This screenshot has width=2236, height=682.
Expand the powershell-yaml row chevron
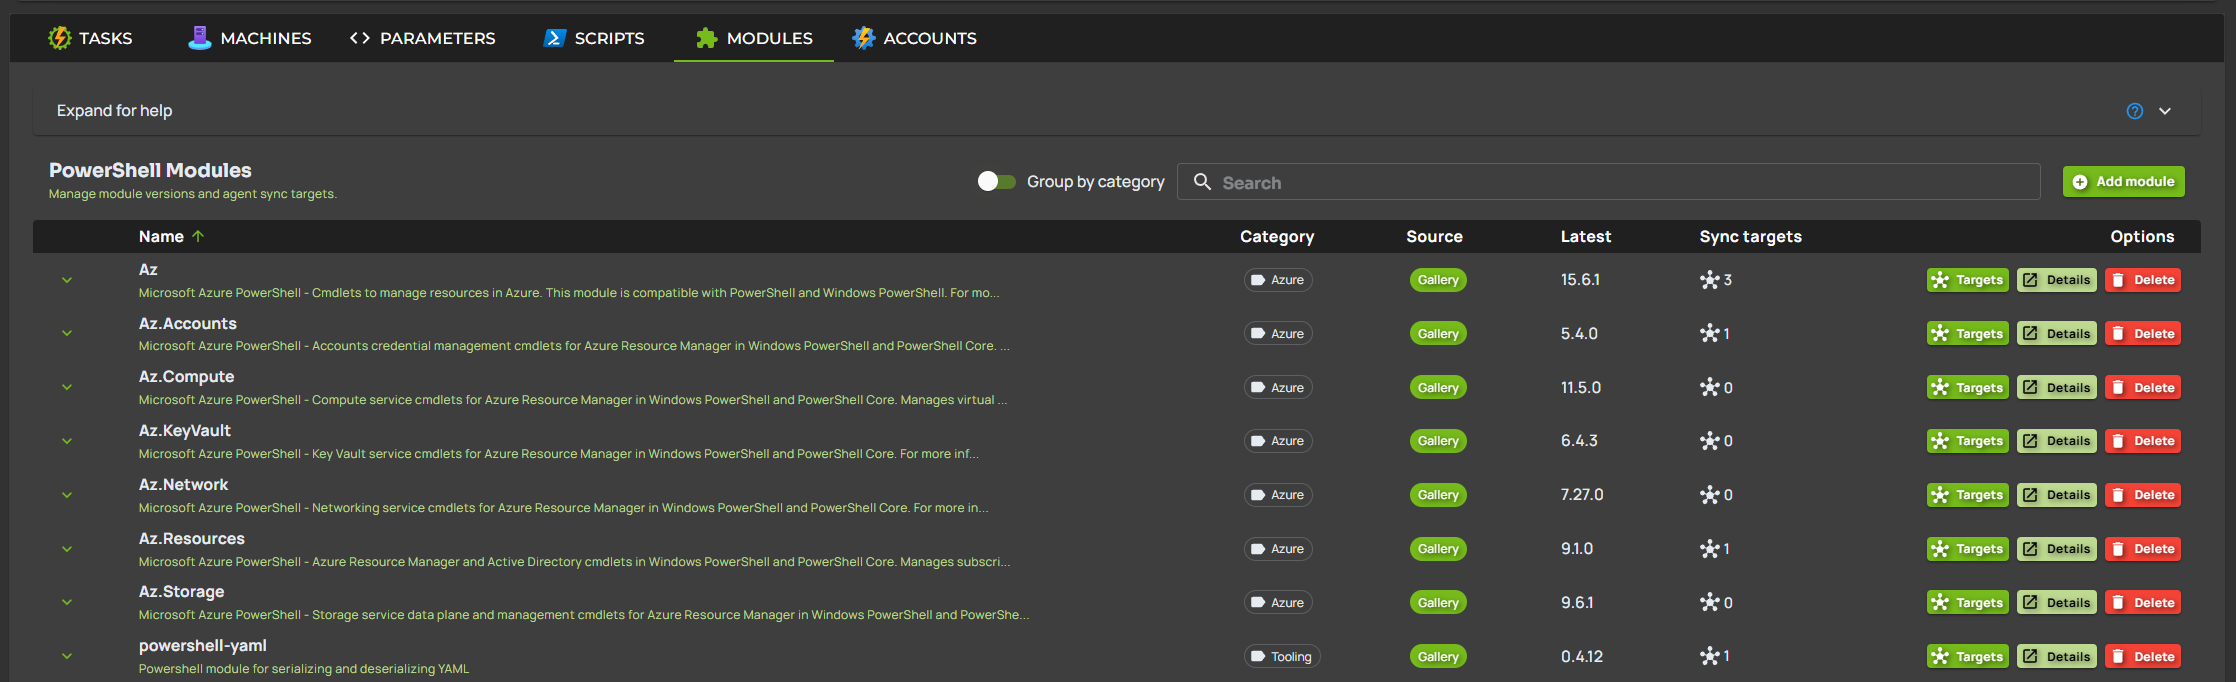67,656
